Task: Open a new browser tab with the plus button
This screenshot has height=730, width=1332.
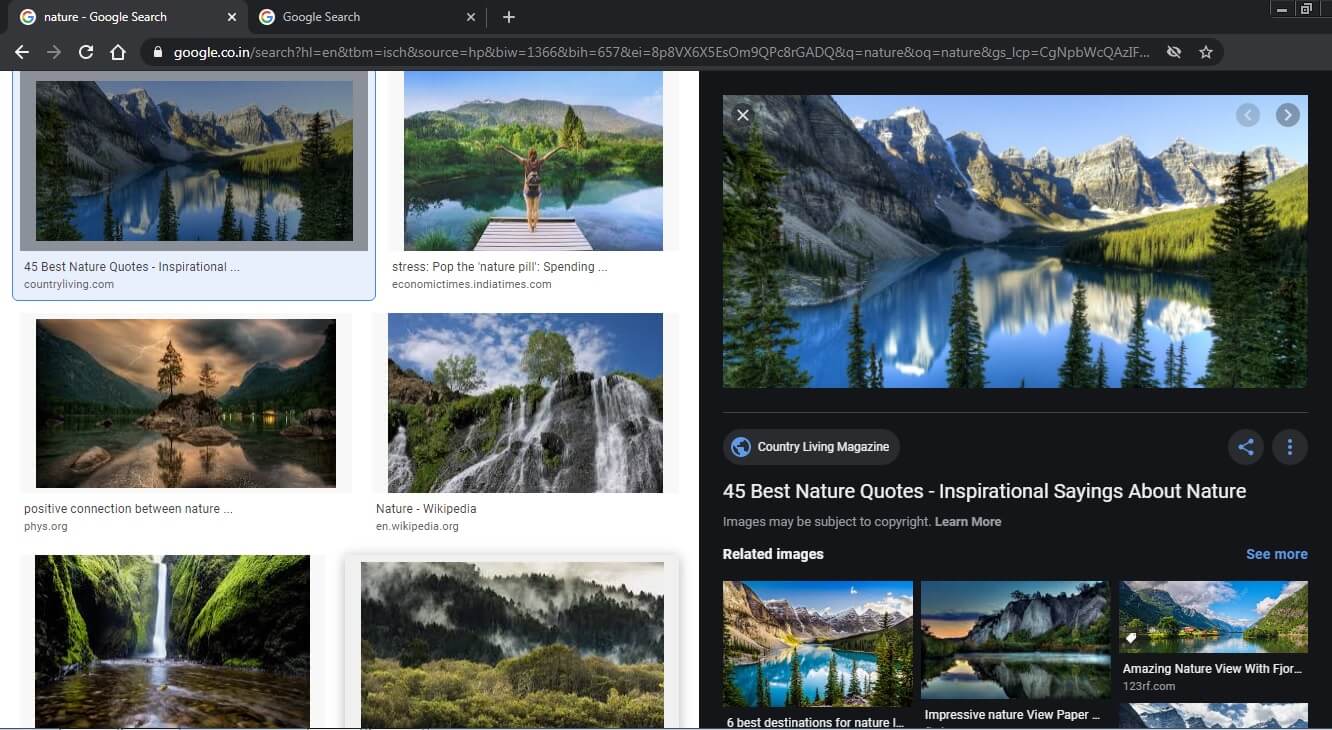Action: click(x=509, y=17)
